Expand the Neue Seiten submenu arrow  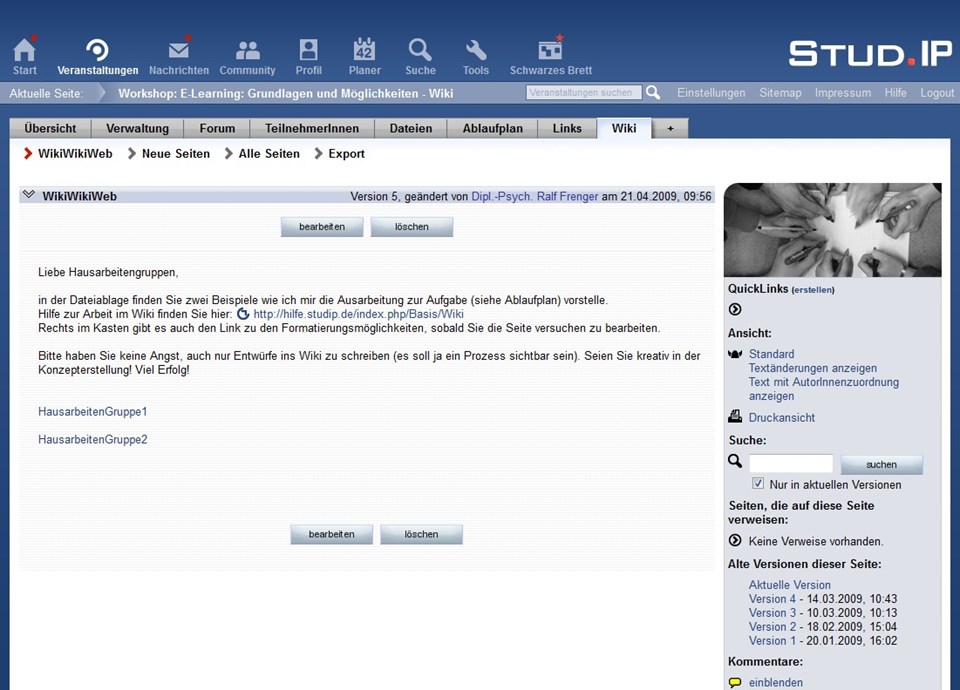click(132, 154)
